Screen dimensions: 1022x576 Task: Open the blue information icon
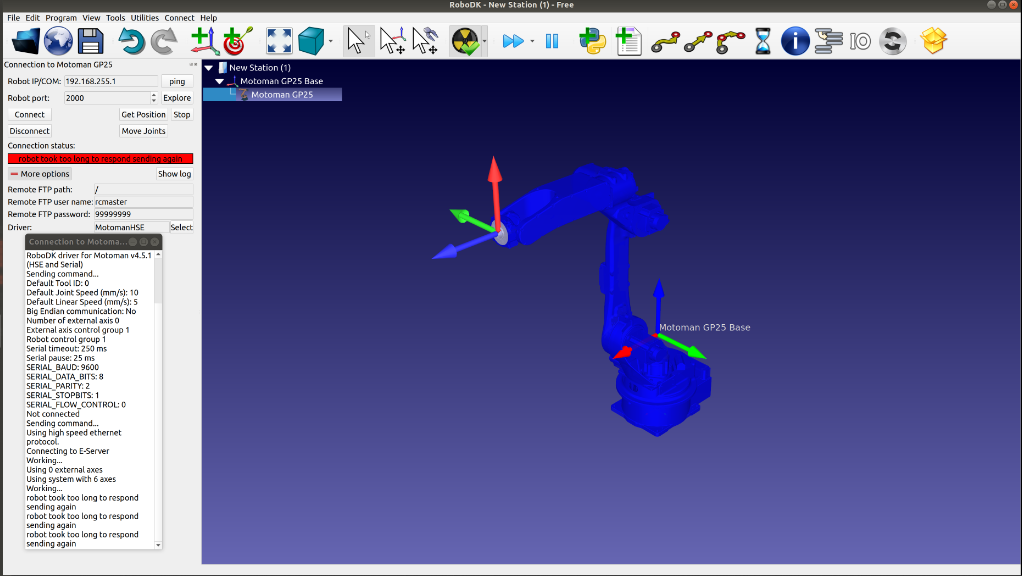[795, 41]
